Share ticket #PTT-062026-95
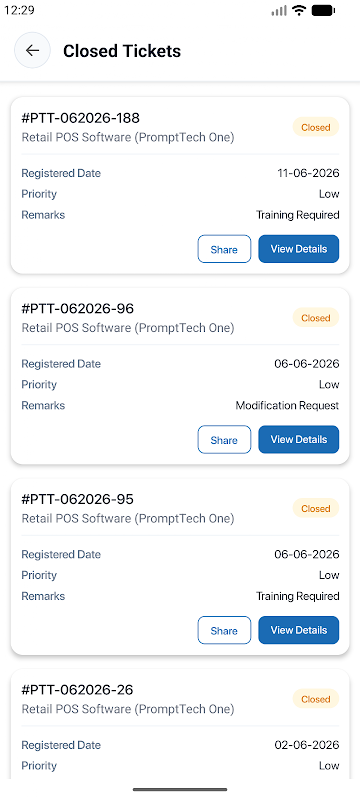360x800 pixels. pyautogui.click(x=224, y=631)
